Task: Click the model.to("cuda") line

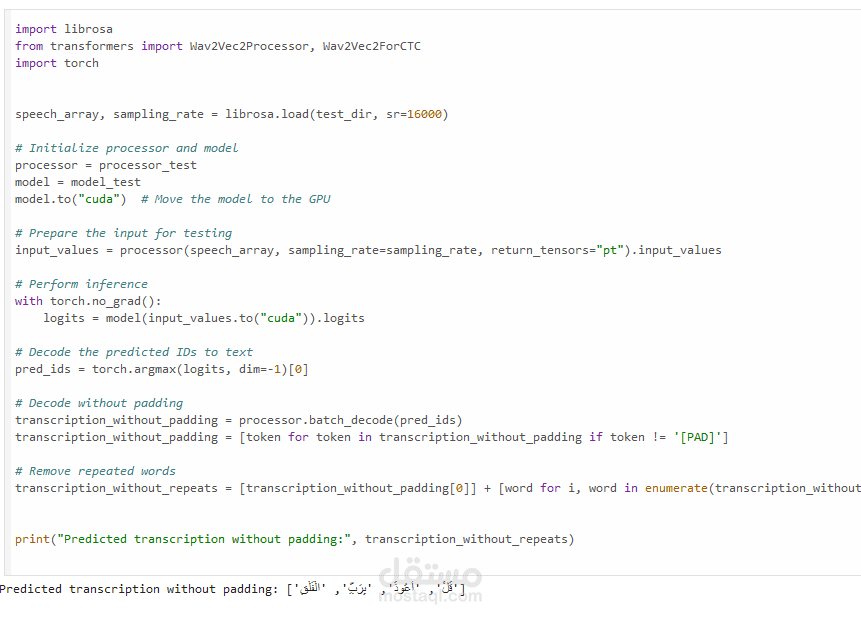Action: tap(173, 199)
